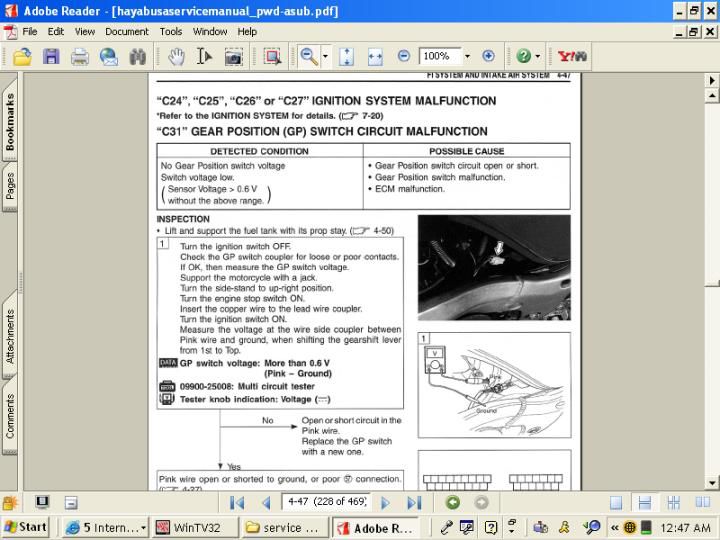Switch to Fit Page view

(x=346, y=57)
